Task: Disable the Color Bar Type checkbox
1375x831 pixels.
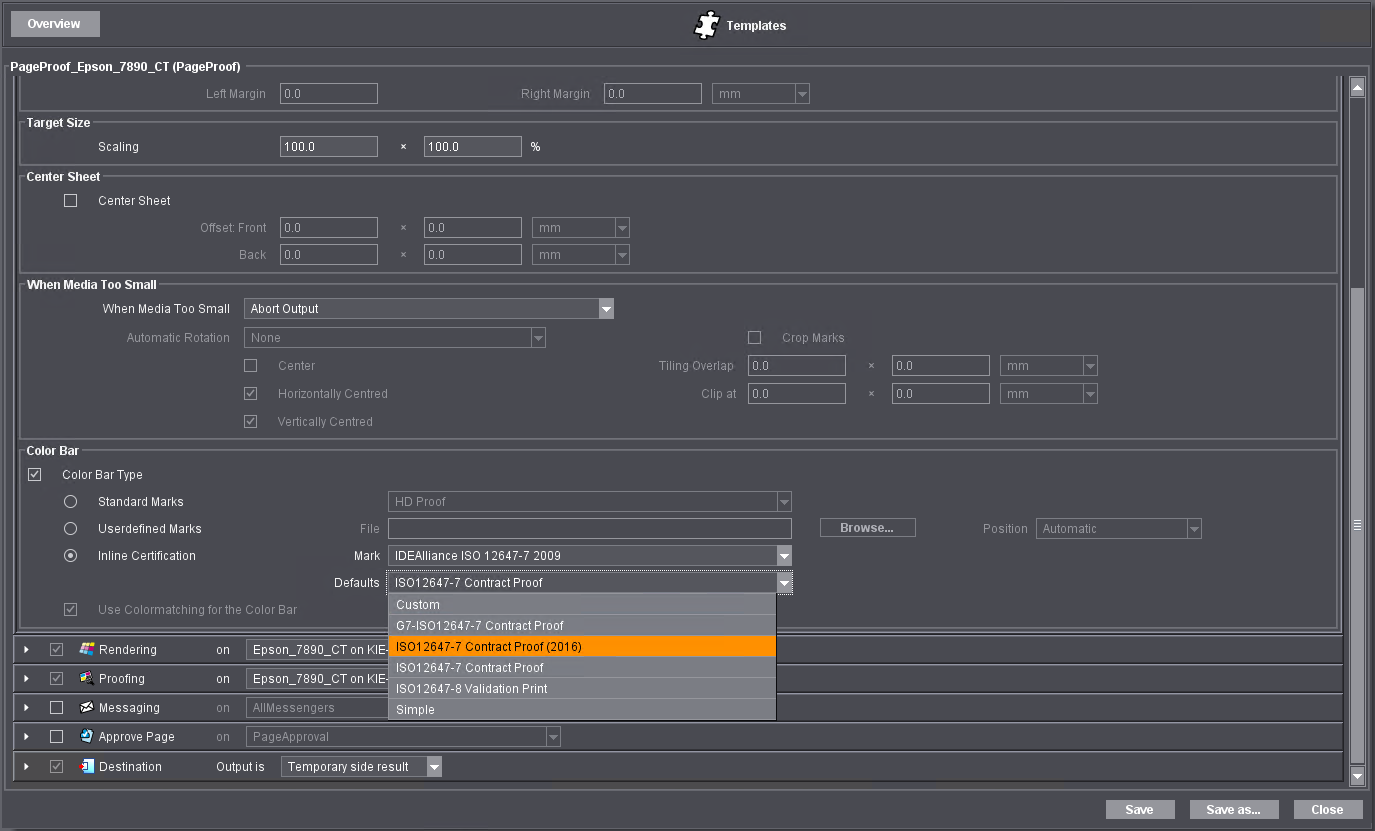Action: click(x=34, y=474)
